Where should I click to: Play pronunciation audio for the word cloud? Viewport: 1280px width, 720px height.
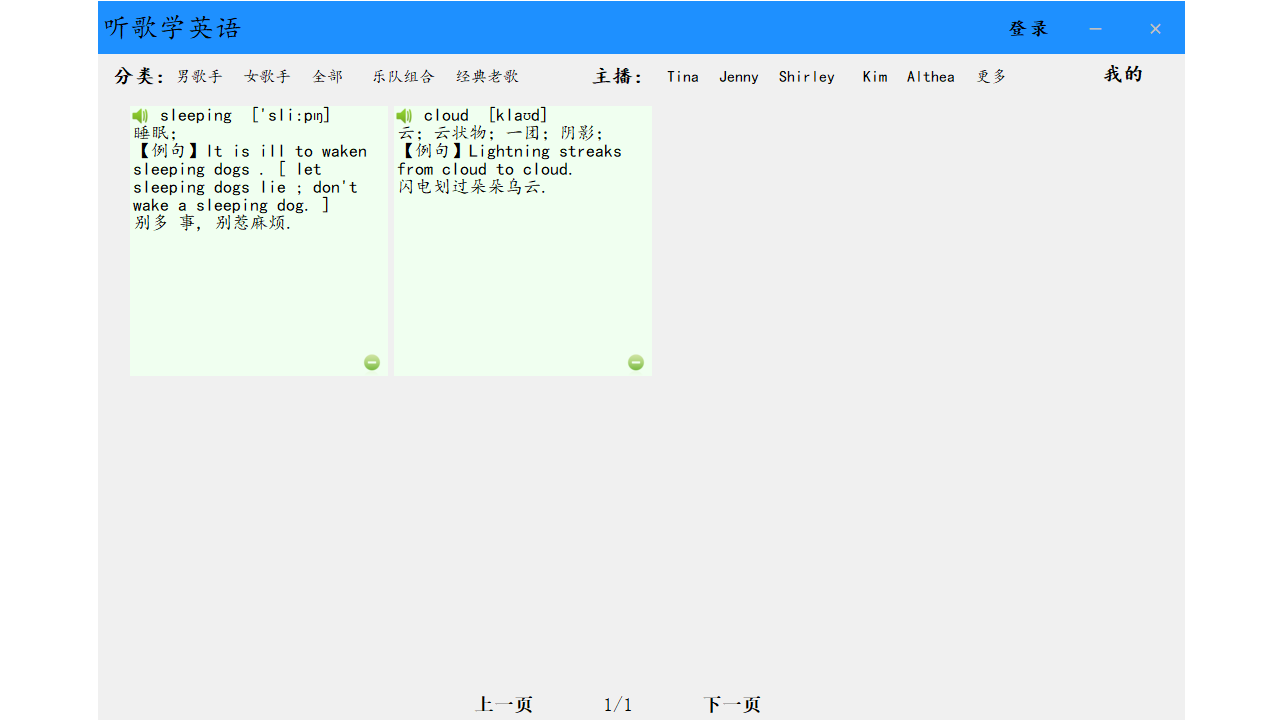pyautogui.click(x=404, y=116)
